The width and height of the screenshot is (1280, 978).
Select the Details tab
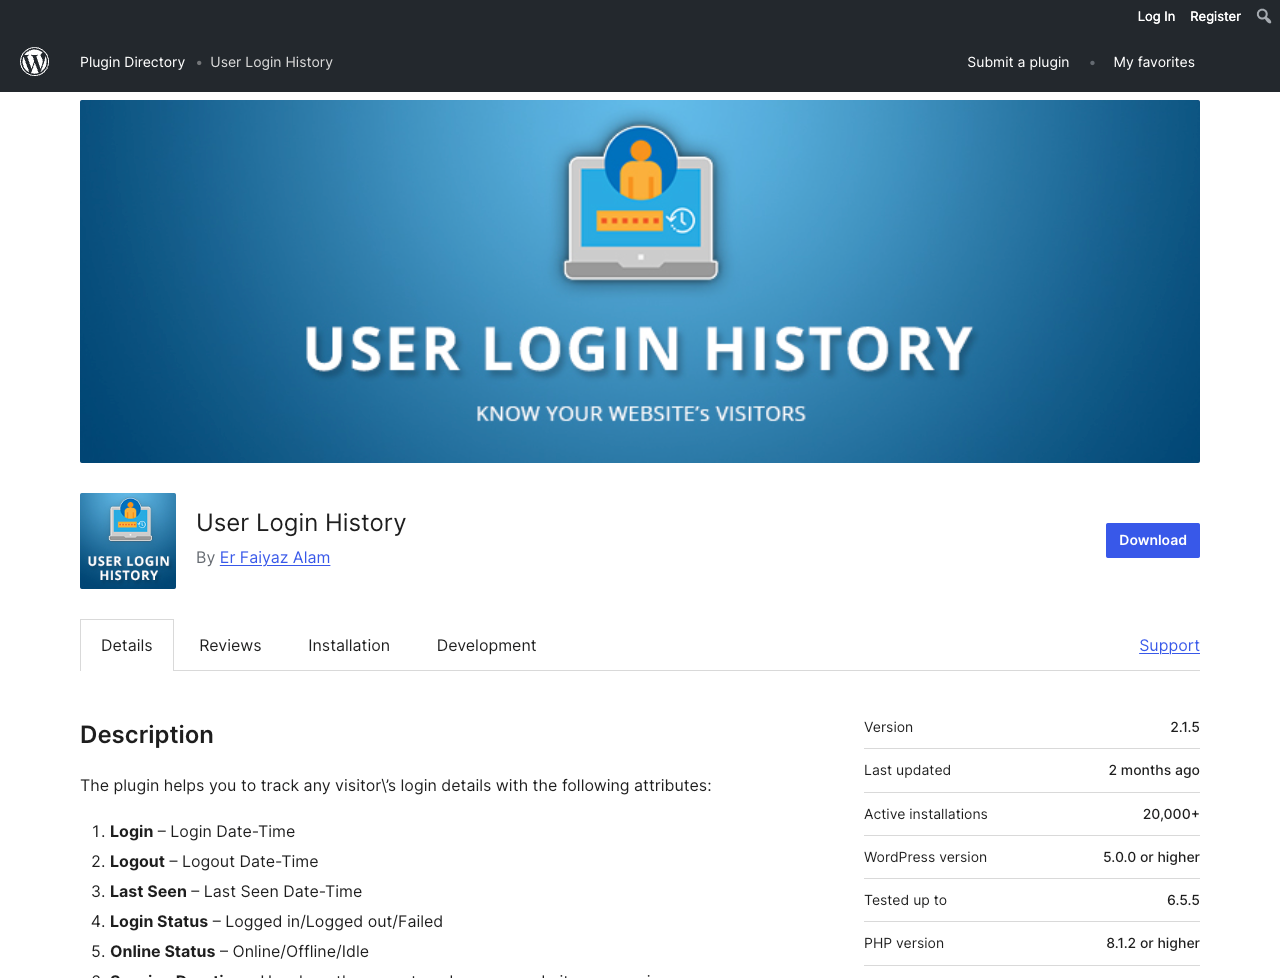click(x=127, y=645)
